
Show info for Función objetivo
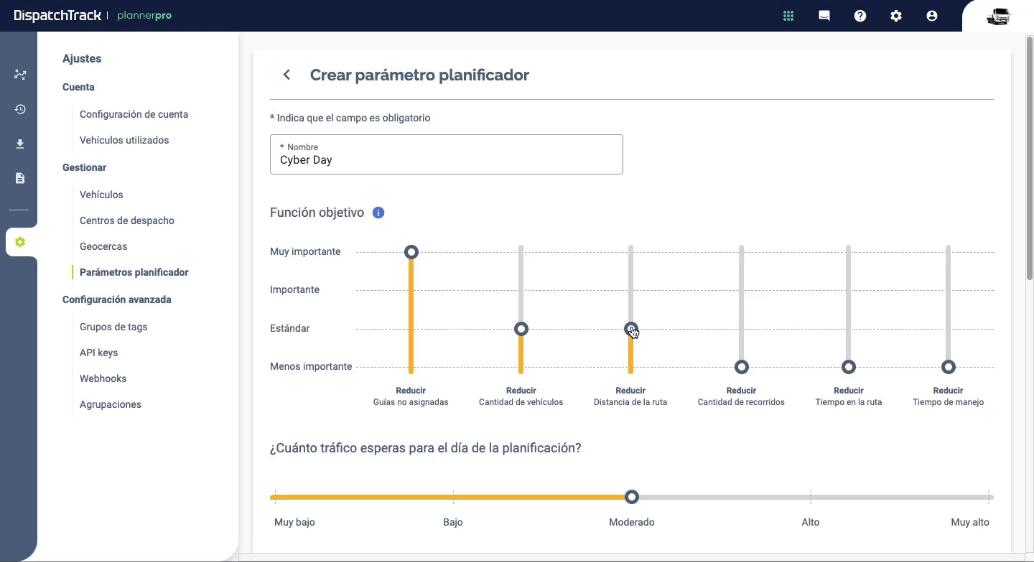[379, 212]
